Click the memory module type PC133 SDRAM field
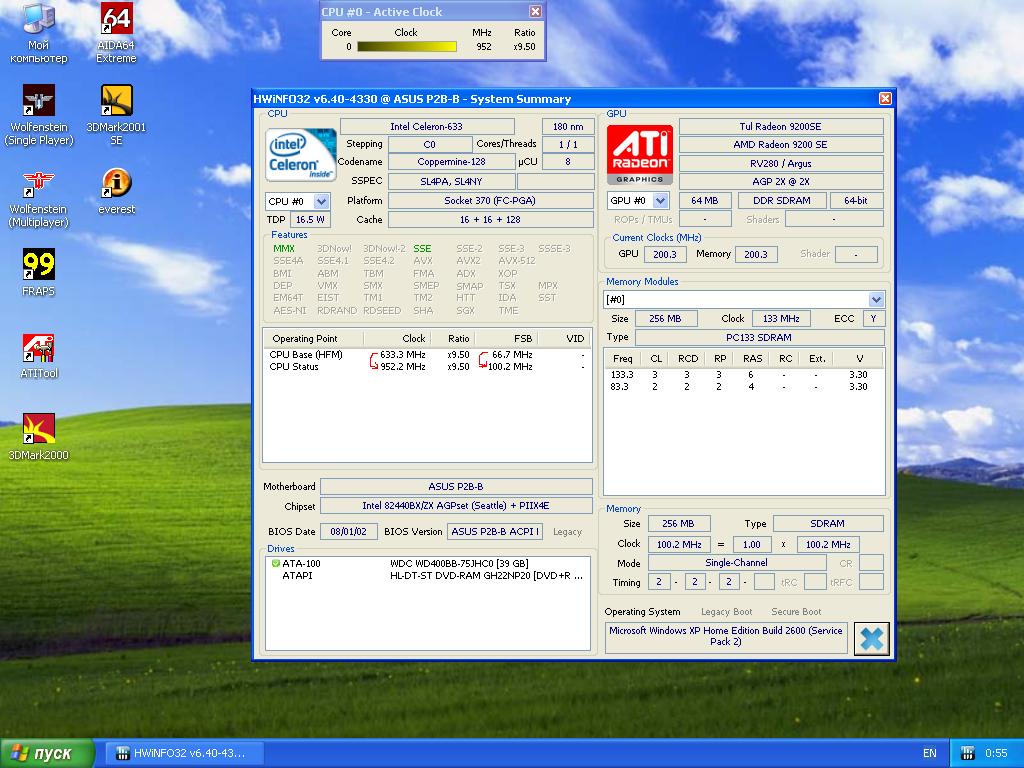Screen dimensions: 1024x768 click(759, 338)
